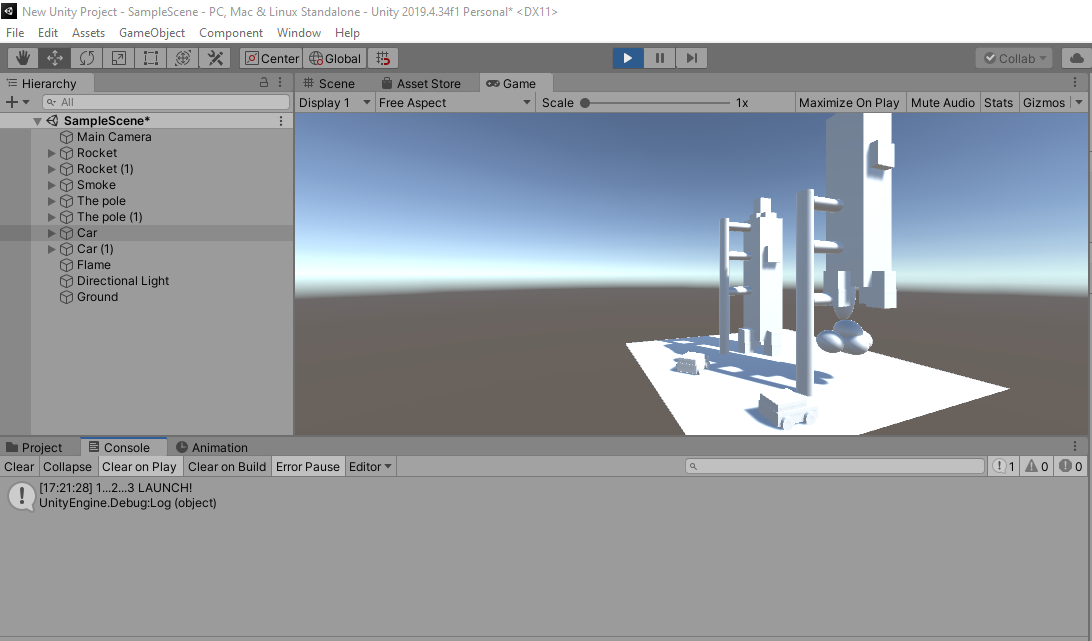Enable Error Pause in the Console
The image size is (1092, 641).
[307, 466]
